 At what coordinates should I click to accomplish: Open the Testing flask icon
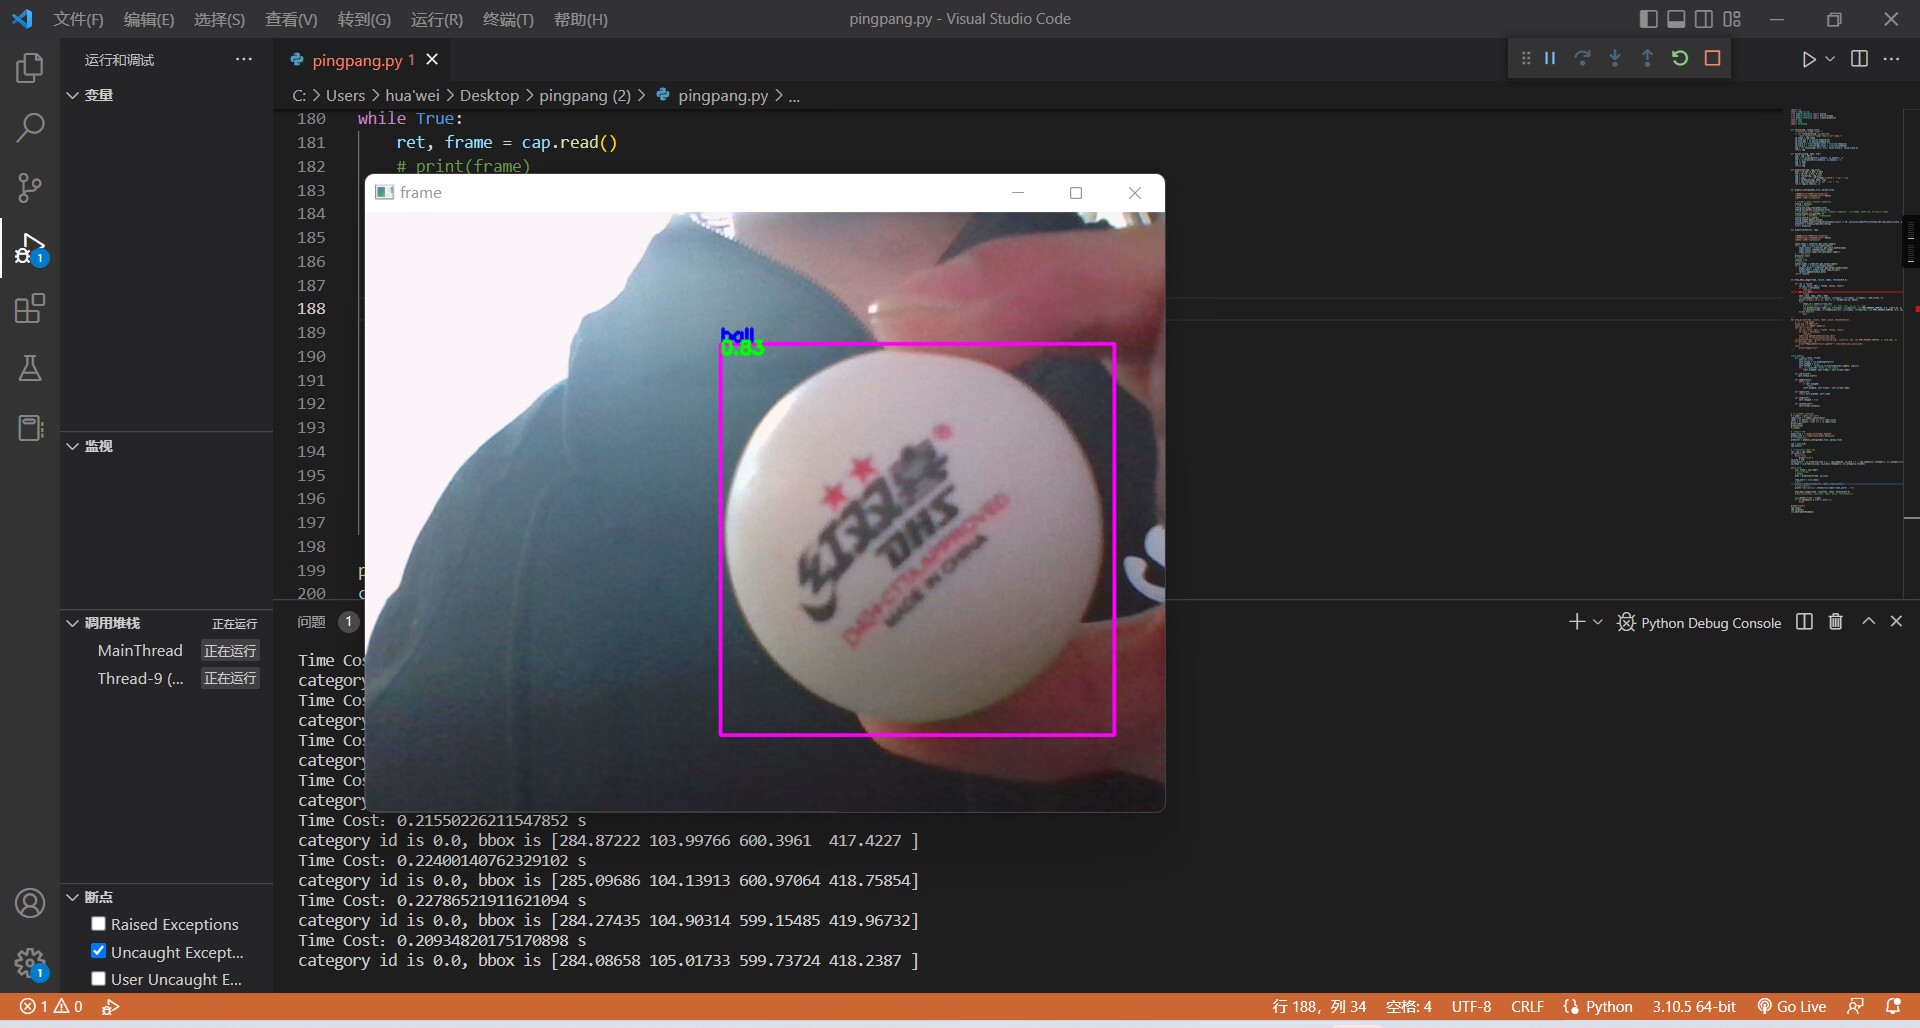[x=30, y=368]
